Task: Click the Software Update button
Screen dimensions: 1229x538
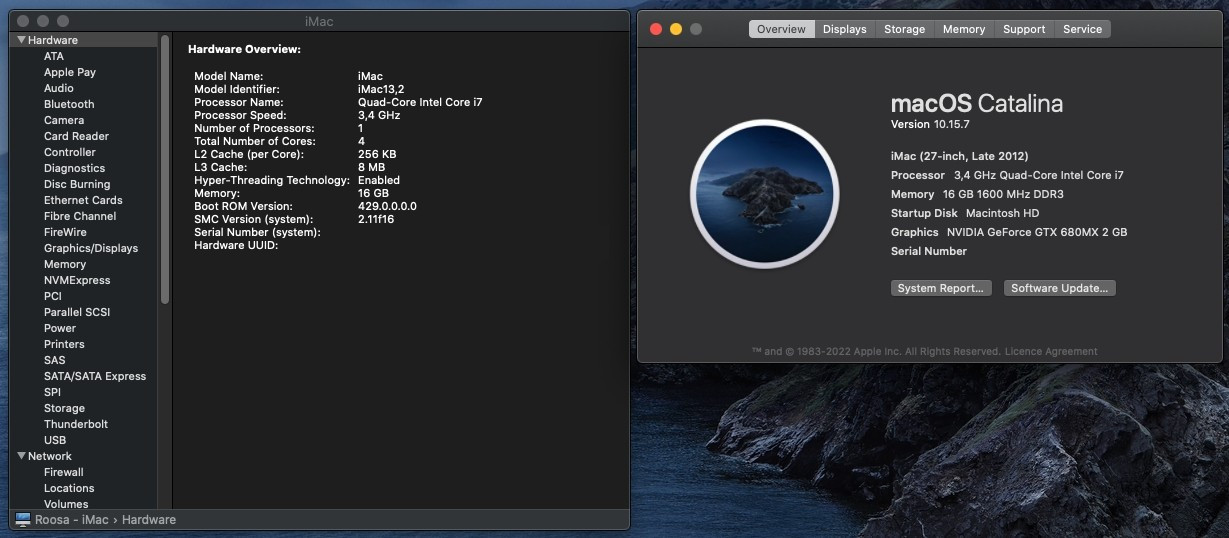Action: click(x=1059, y=288)
